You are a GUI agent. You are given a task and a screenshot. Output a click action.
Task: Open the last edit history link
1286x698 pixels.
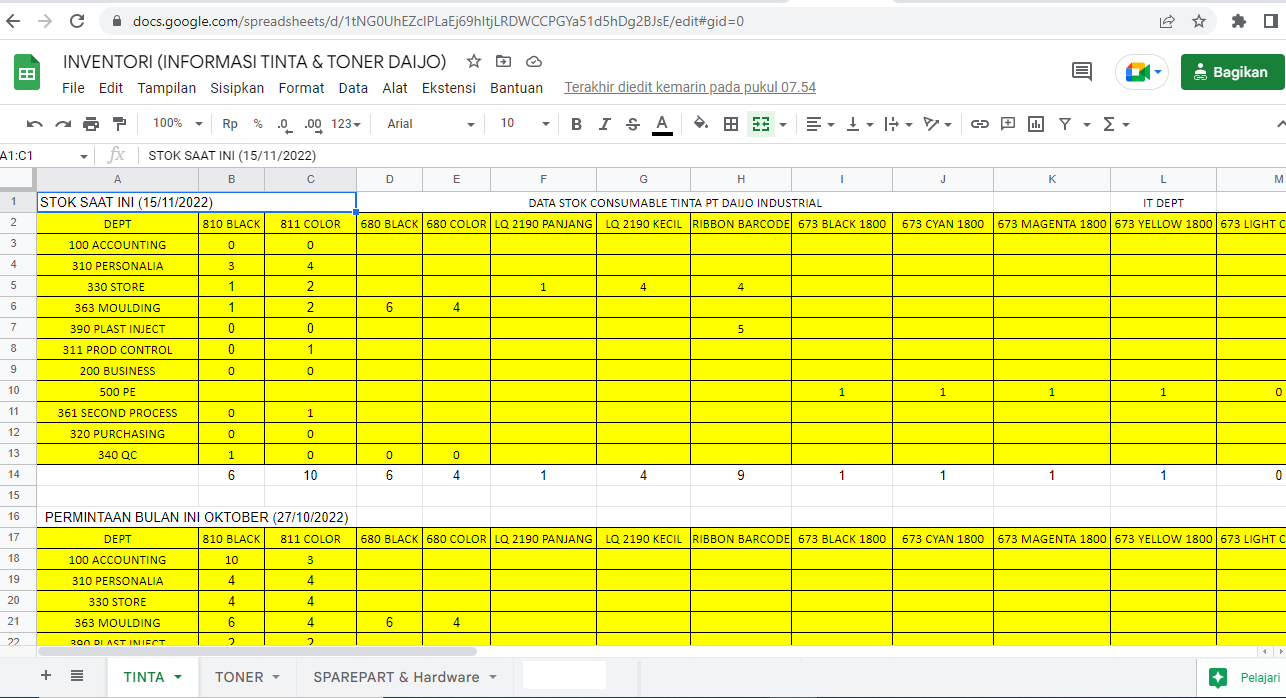click(x=690, y=88)
